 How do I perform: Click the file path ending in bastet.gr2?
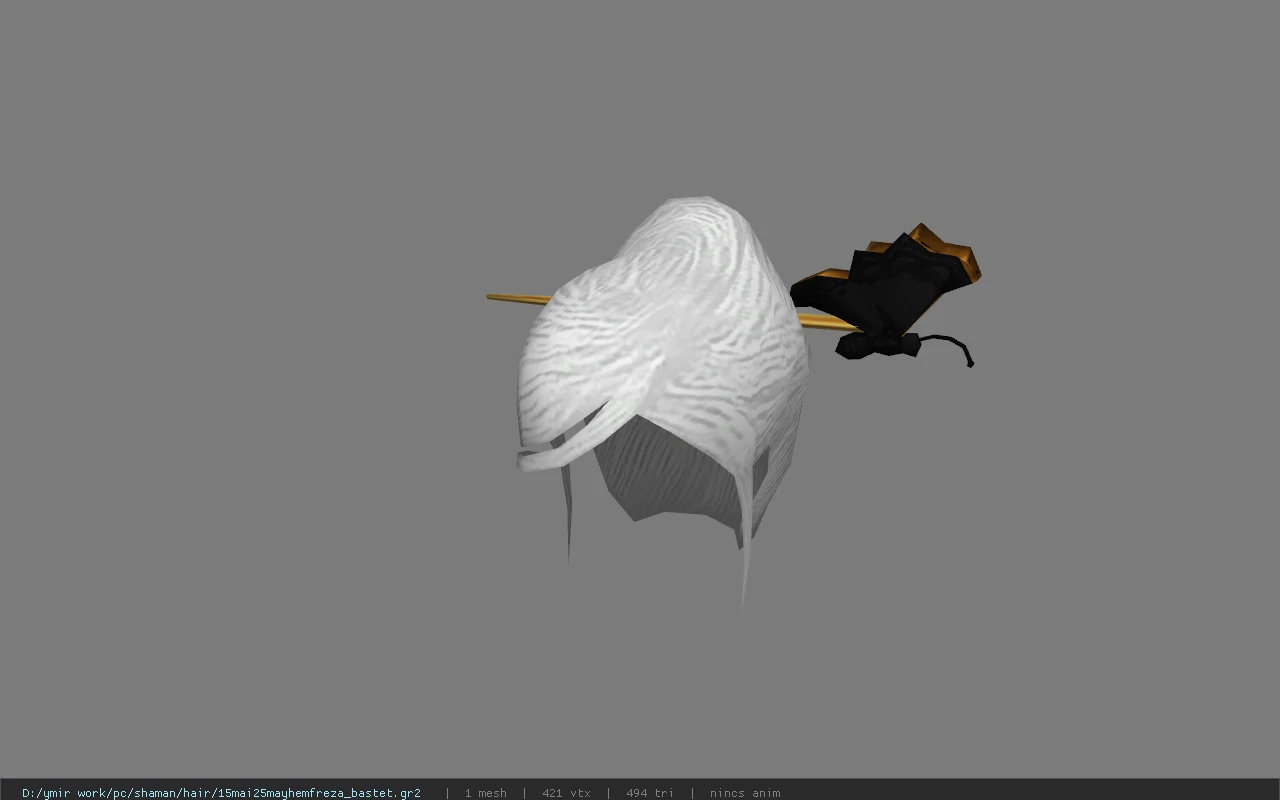coord(221,793)
